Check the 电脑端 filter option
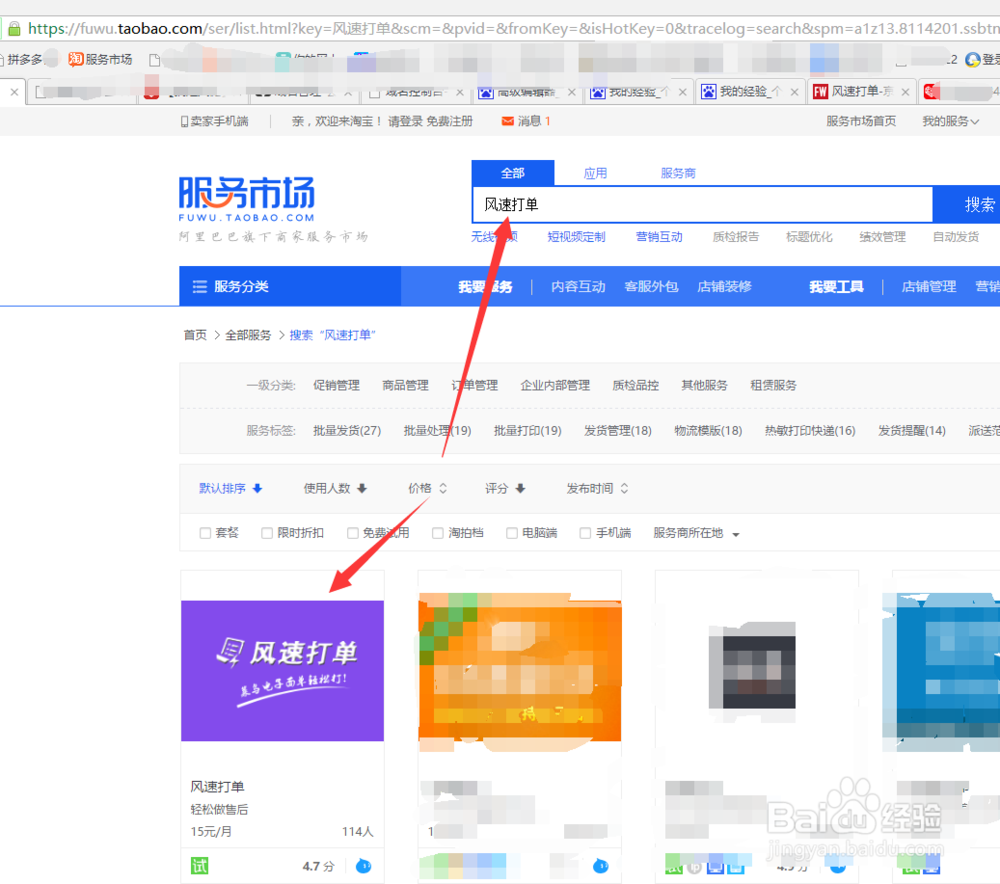 pos(521,533)
